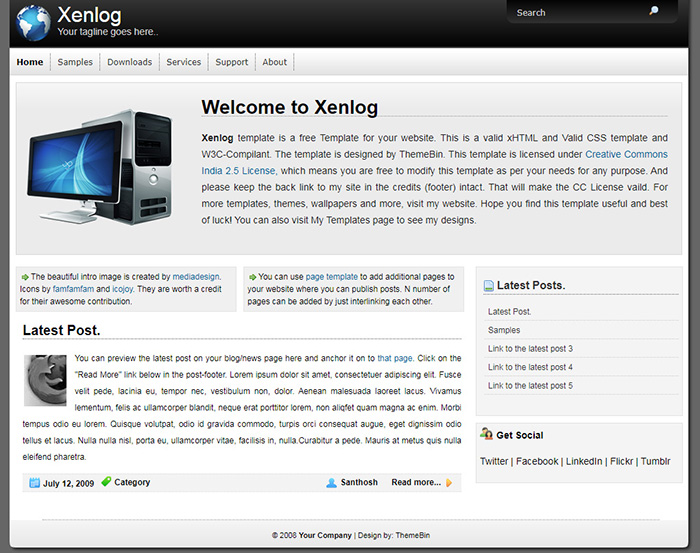Click the 'Read more...' link
This screenshot has height=553, width=700.
(x=416, y=482)
